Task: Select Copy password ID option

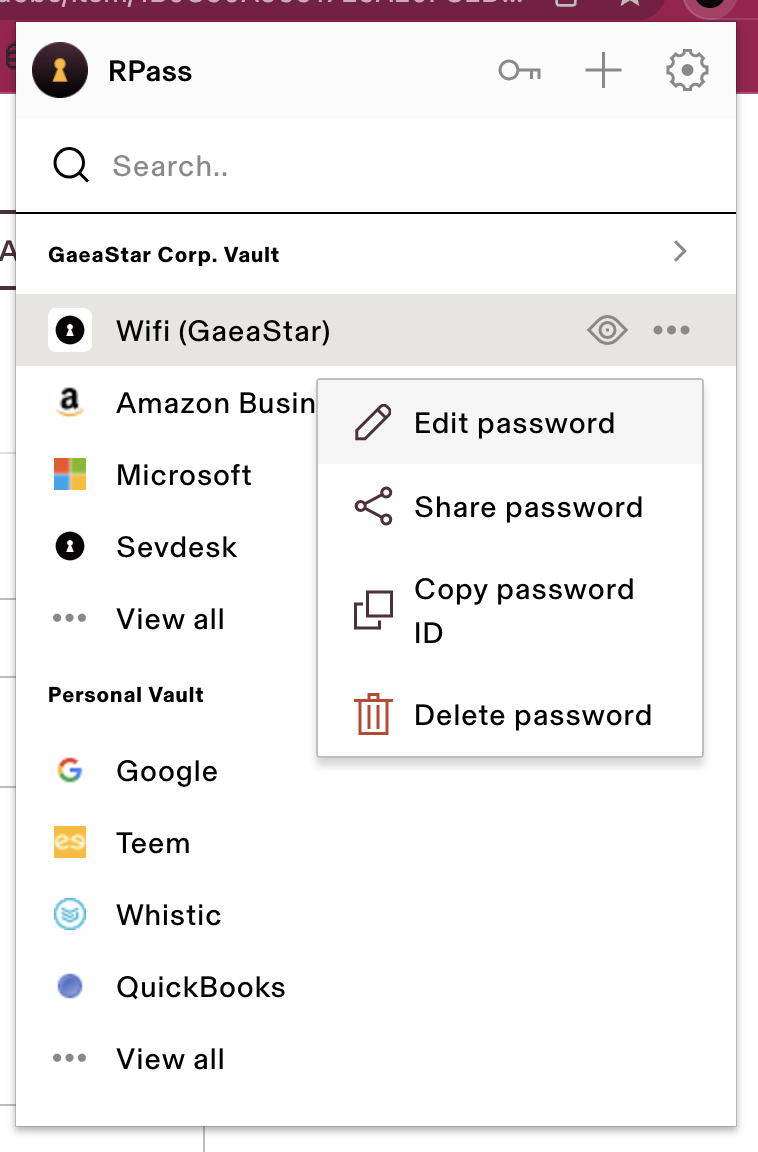Action: pos(524,610)
